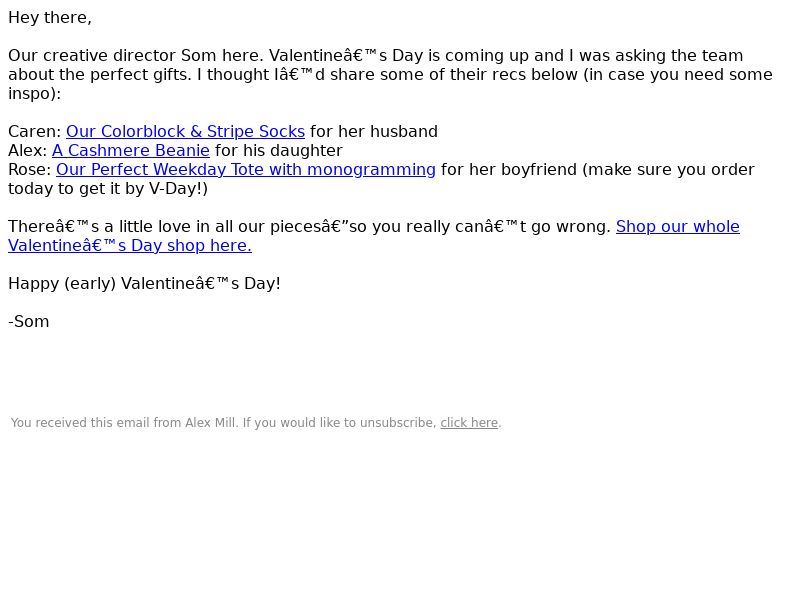Open the A Cashmere Beanie link
Image resolution: width=800 pixels, height=600 pixels.
tap(131, 151)
